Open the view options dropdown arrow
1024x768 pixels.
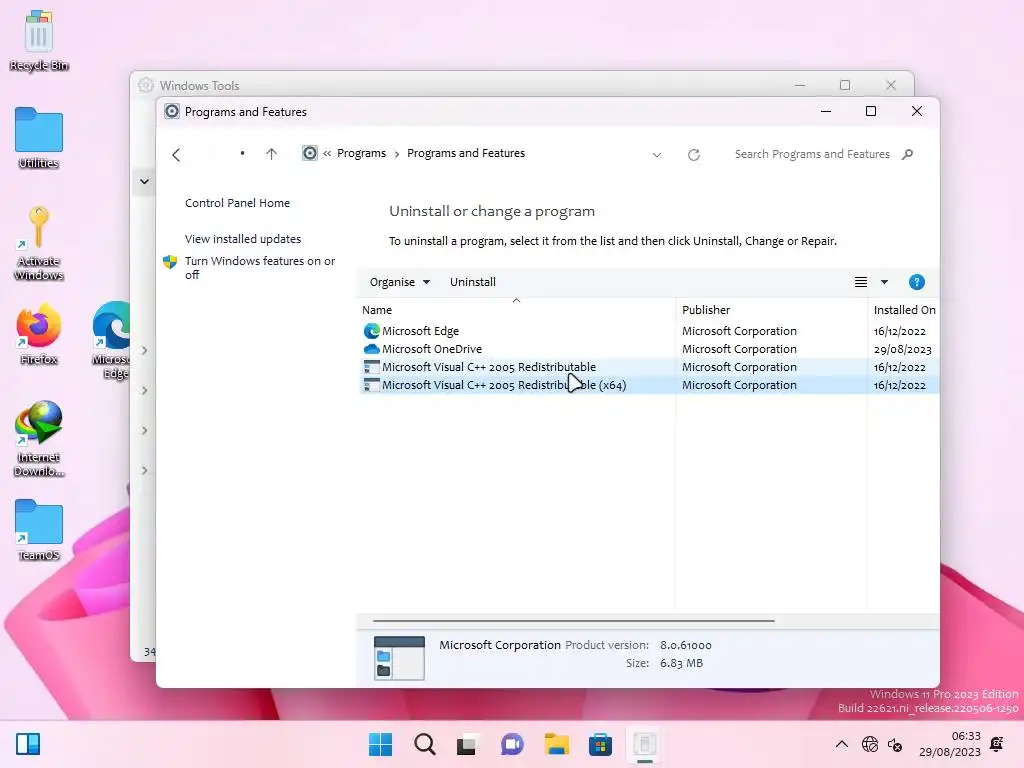[x=884, y=282]
